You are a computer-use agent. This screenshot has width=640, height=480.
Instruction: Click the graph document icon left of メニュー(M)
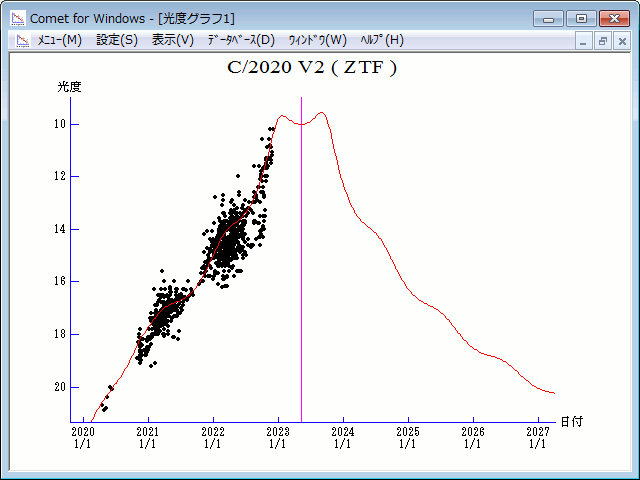click(x=20, y=40)
